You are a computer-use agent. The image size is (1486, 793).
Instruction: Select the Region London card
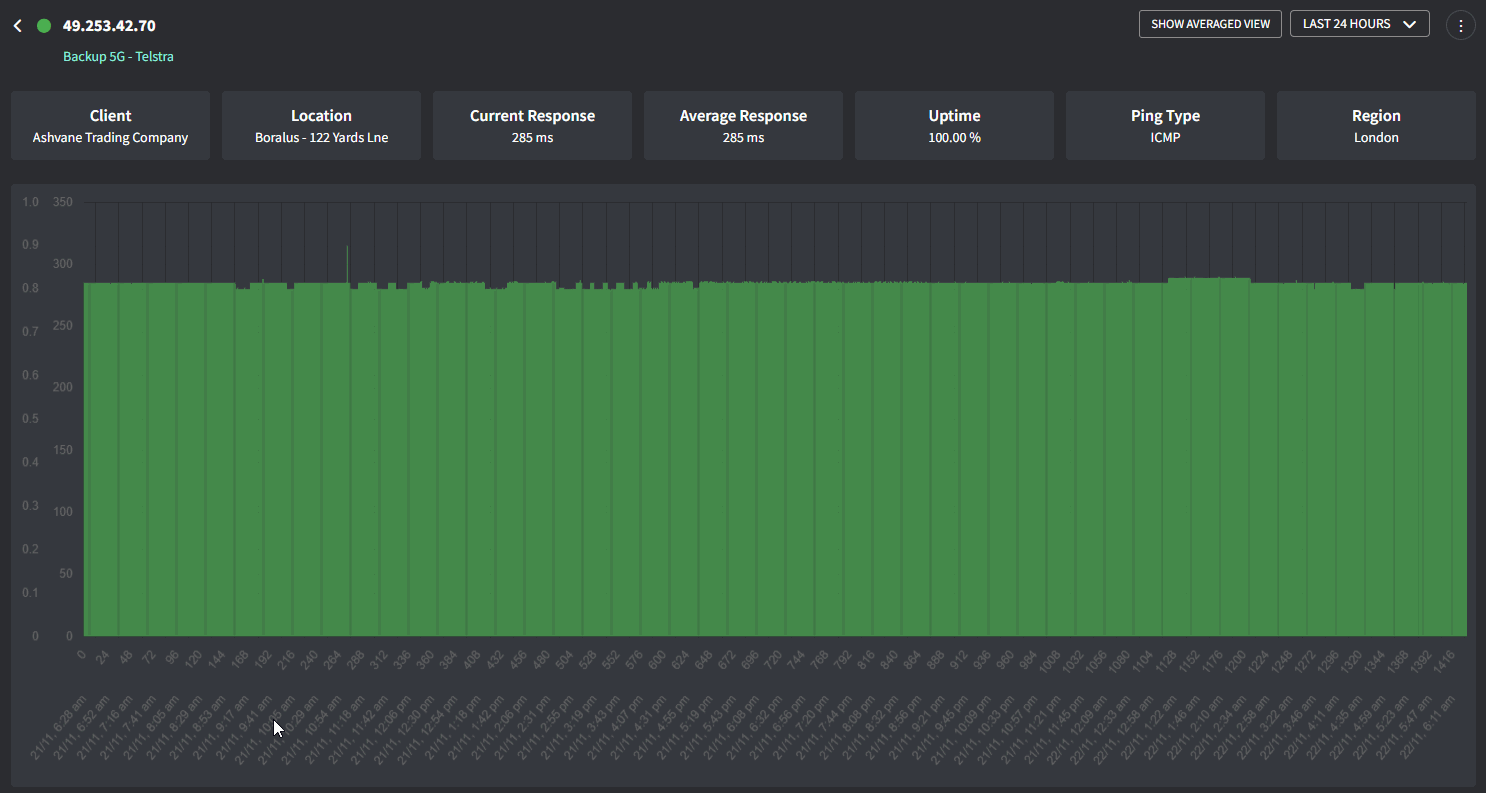pyautogui.click(x=1376, y=126)
